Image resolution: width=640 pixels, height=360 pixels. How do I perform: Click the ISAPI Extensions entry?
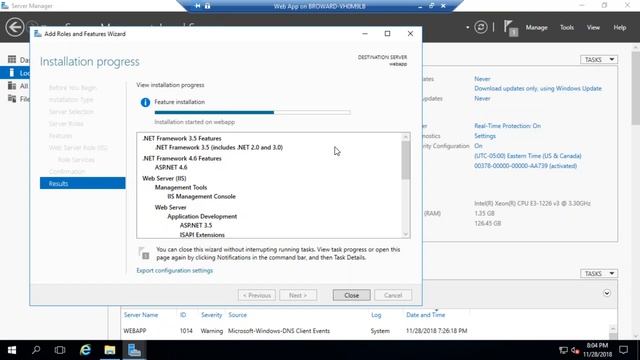[202, 235]
